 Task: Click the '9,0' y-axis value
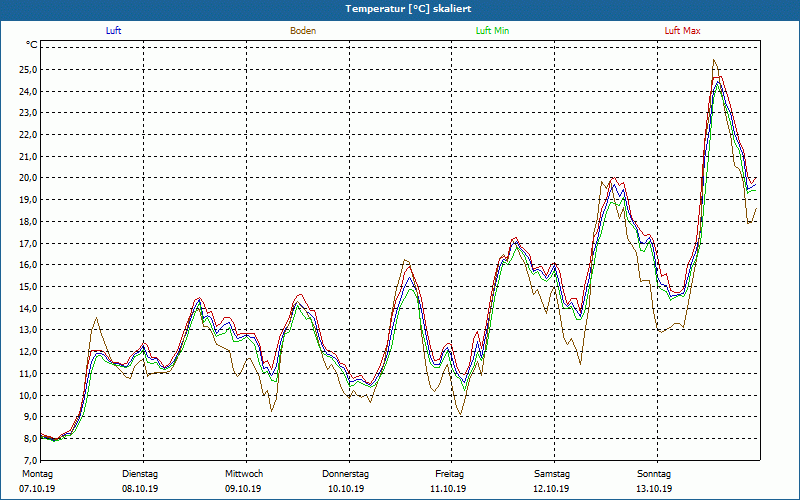[30, 417]
